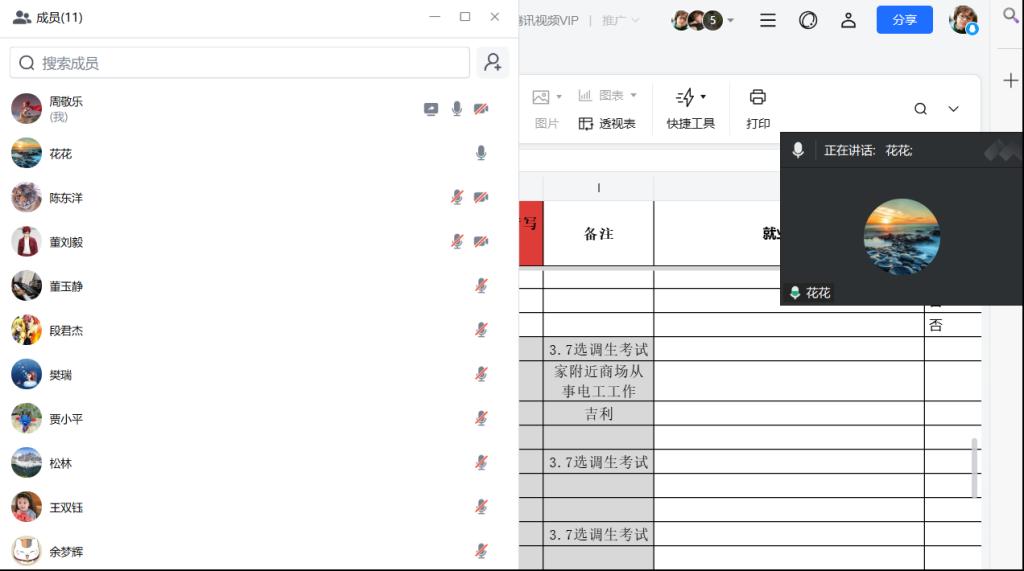Select member 花花 in the list
This screenshot has width=1024, height=571.
[x=61, y=154]
